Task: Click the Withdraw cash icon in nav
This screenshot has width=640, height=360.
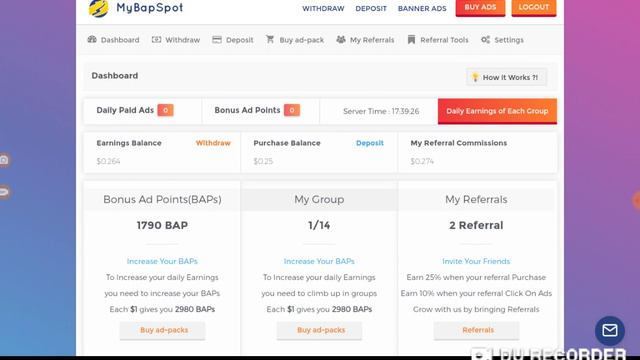Action: click(x=156, y=40)
